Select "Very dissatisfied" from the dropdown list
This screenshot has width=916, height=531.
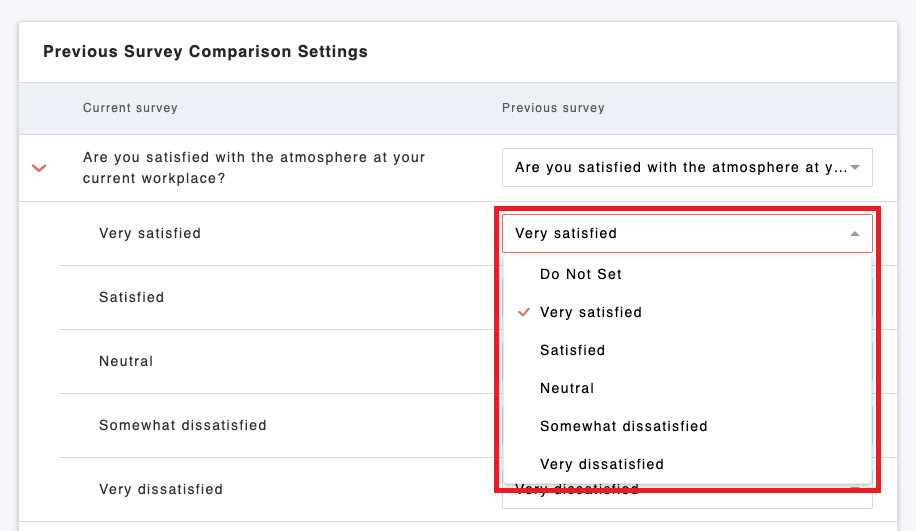(601, 464)
